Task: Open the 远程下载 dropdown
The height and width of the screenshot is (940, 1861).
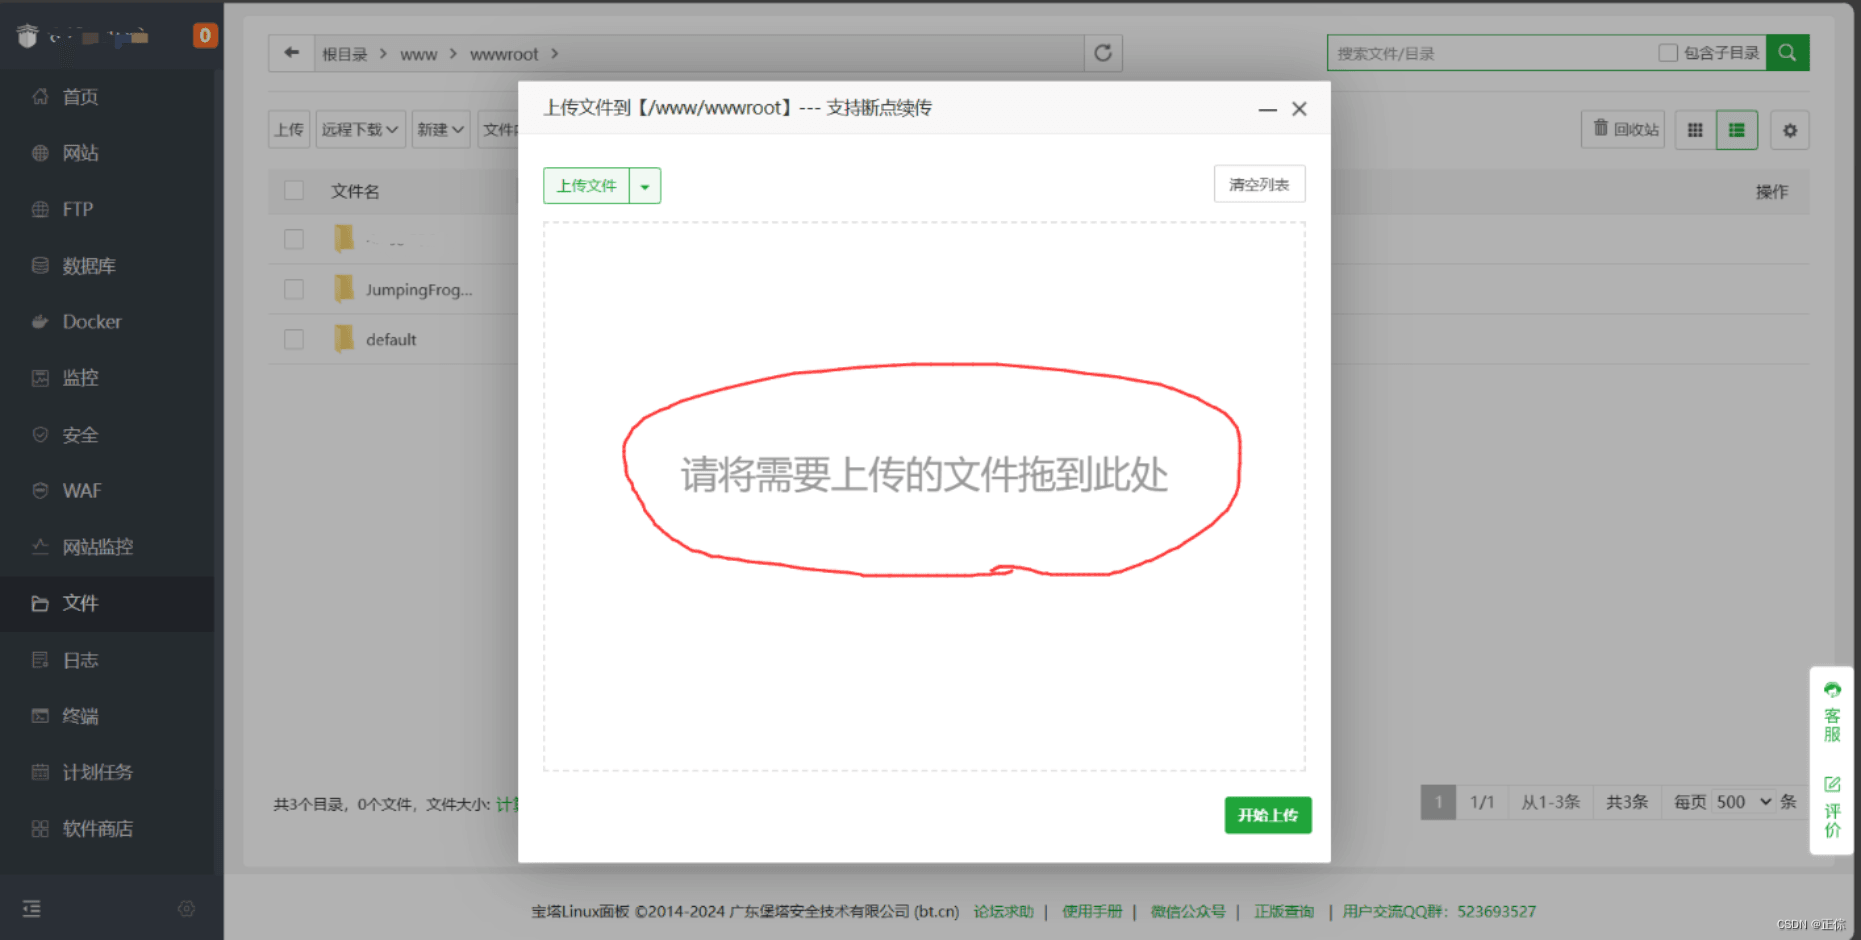Action: [360, 130]
